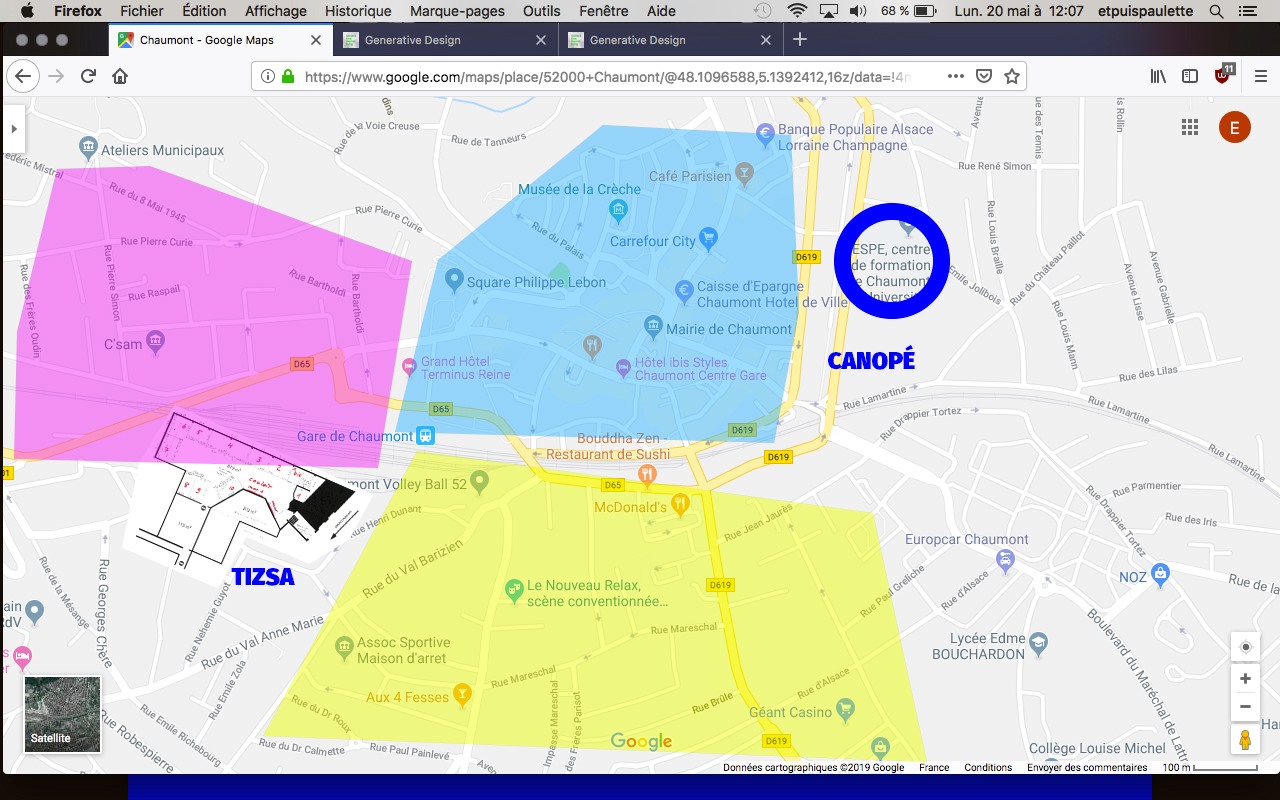This screenshot has height=800, width=1280.
Task: Click the Gare de Chaumont station icon
Action: (x=426, y=436)
